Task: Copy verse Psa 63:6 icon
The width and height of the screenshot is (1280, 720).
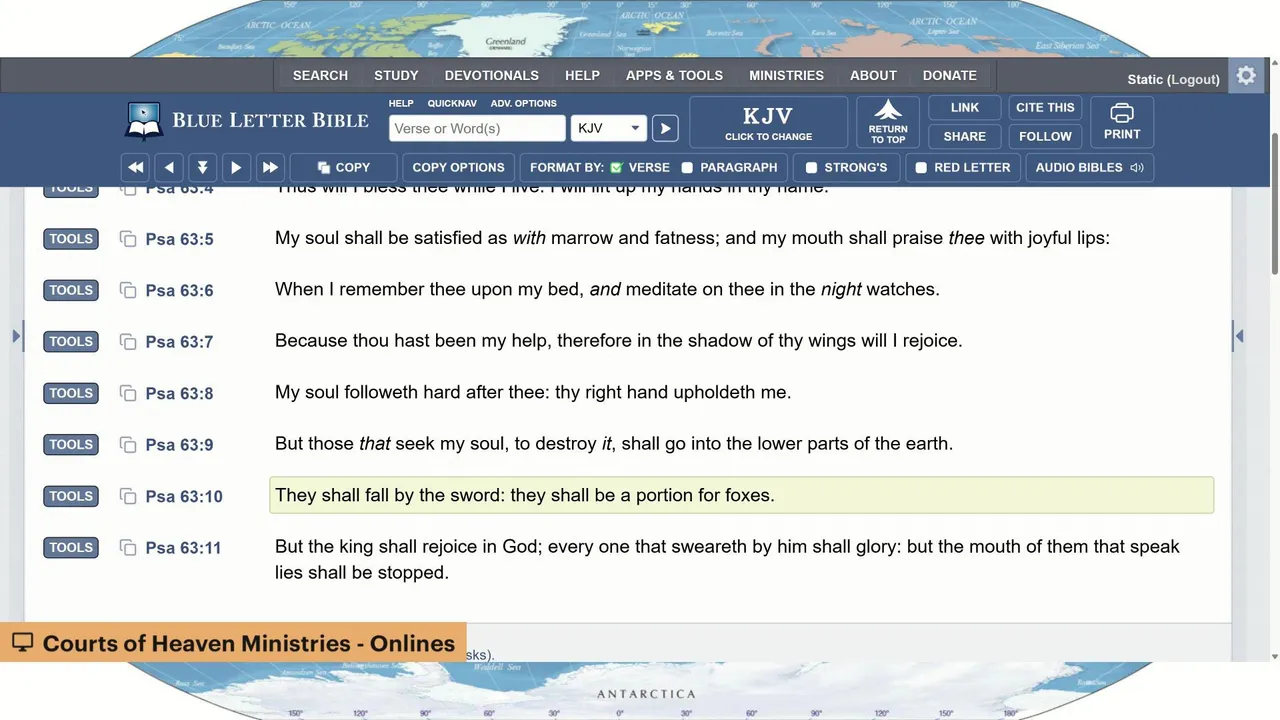Action: tap(128, 290)
